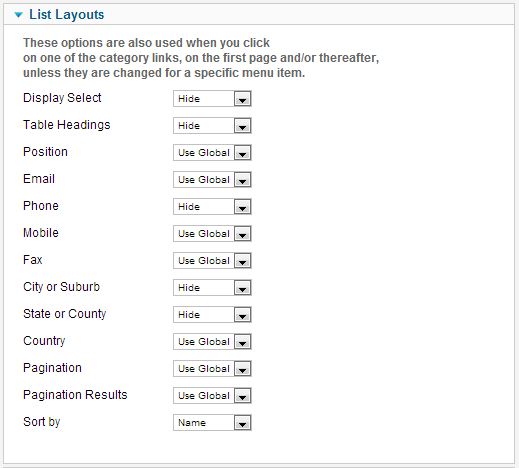Screen dimensions: 519x468
Task: Open the Mobile dropdown
Action: pyautogui.click(x=212, y=234)
